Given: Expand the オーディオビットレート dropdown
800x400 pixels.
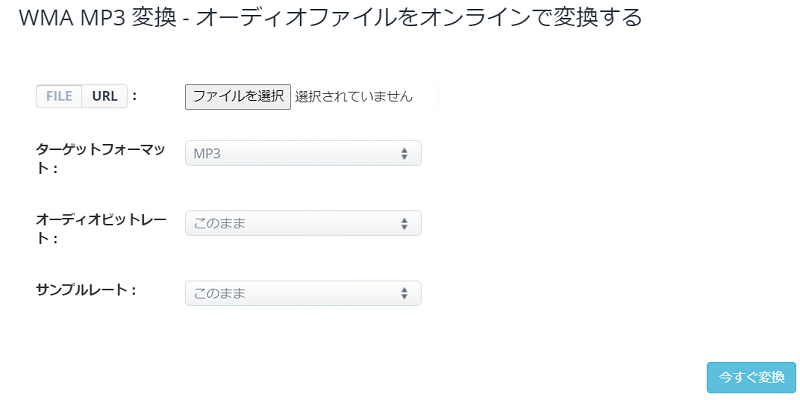Looking at the screenshot, I should [303, 223].
